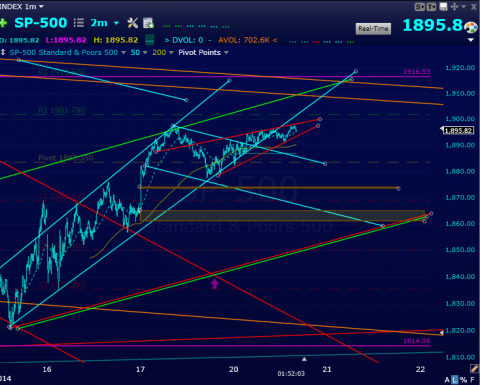Click the SP-500 symbol name
The image size is (480, 385).
pos(41,23)
